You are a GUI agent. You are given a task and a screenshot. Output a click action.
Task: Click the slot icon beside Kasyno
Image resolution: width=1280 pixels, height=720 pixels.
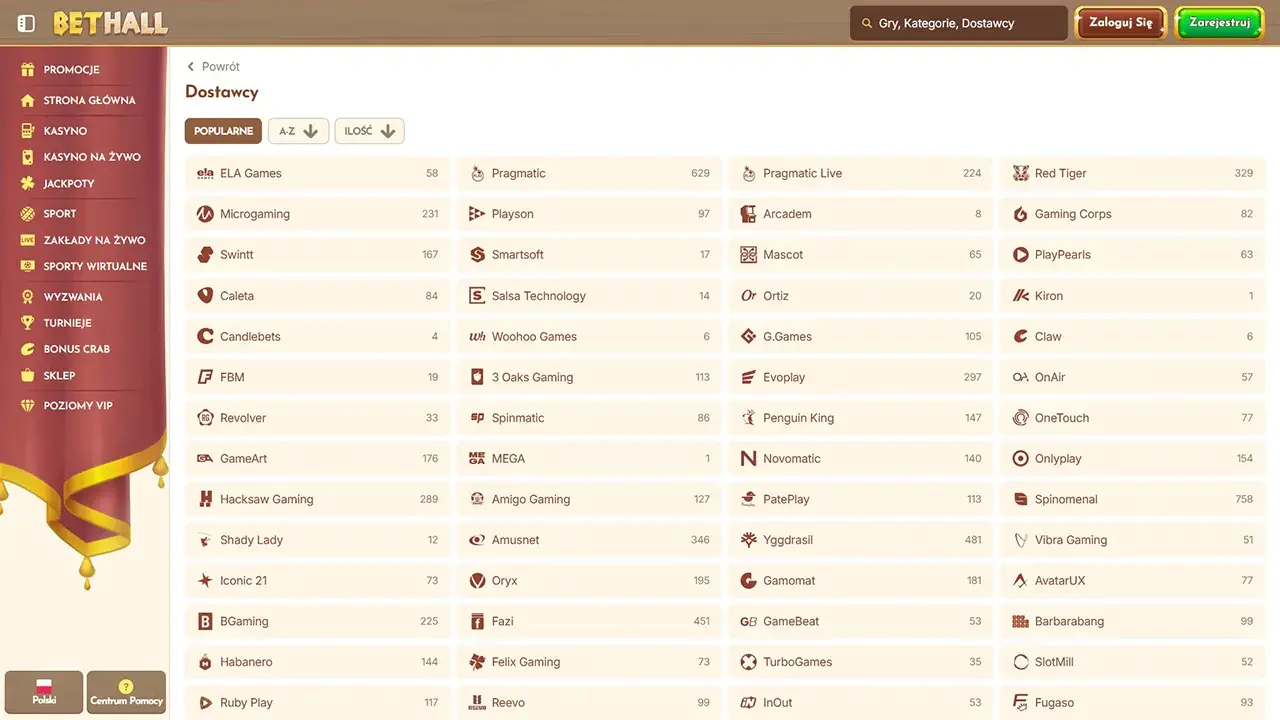pyautogui.click(x=27, y=131)
